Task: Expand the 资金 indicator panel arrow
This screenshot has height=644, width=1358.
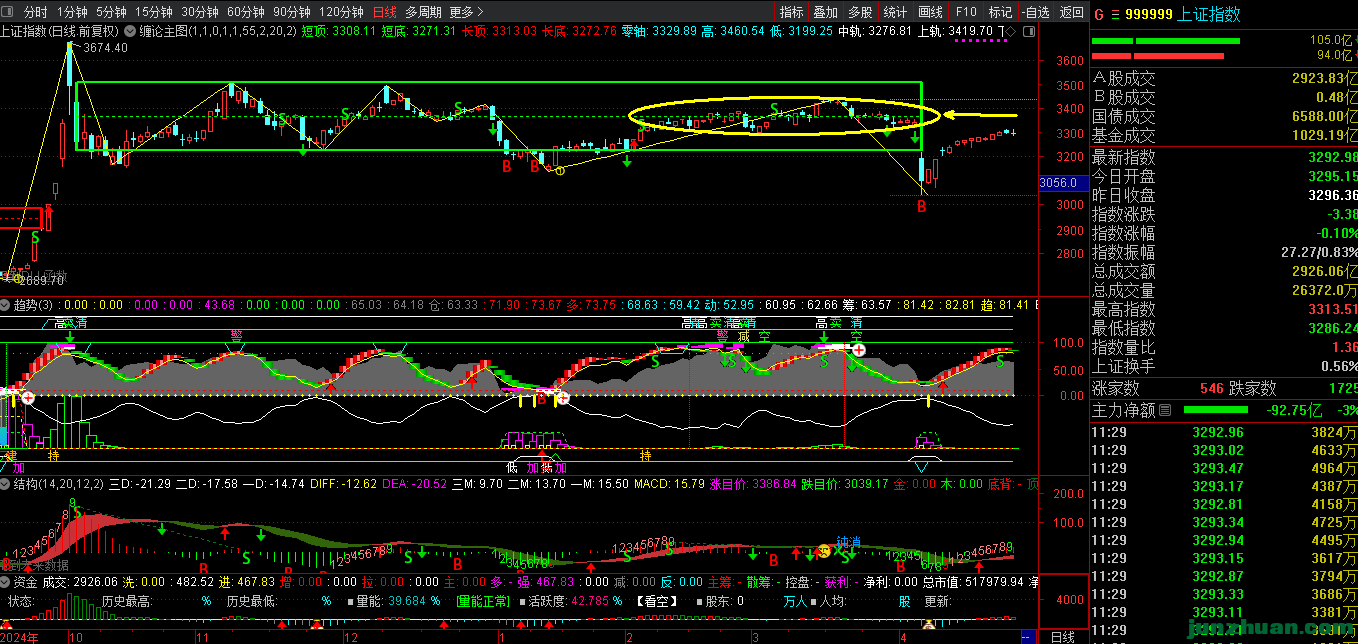Action: (5, 581)
